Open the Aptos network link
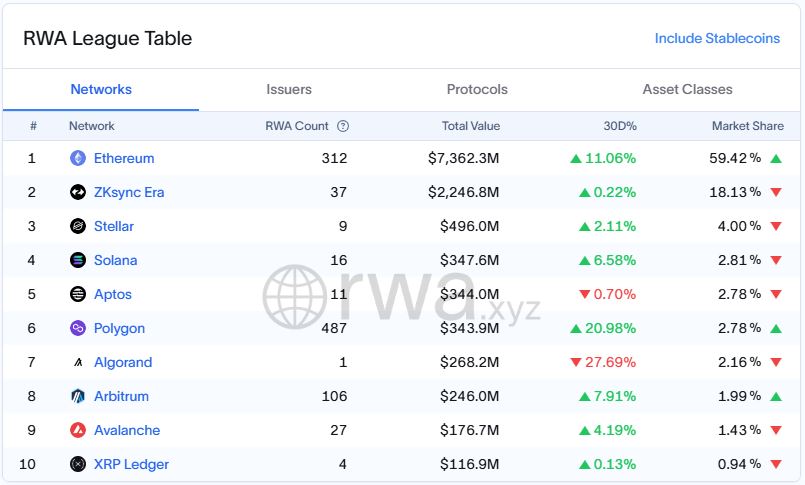The width and height of the screenshot is (805, 485). click(112, 294)
